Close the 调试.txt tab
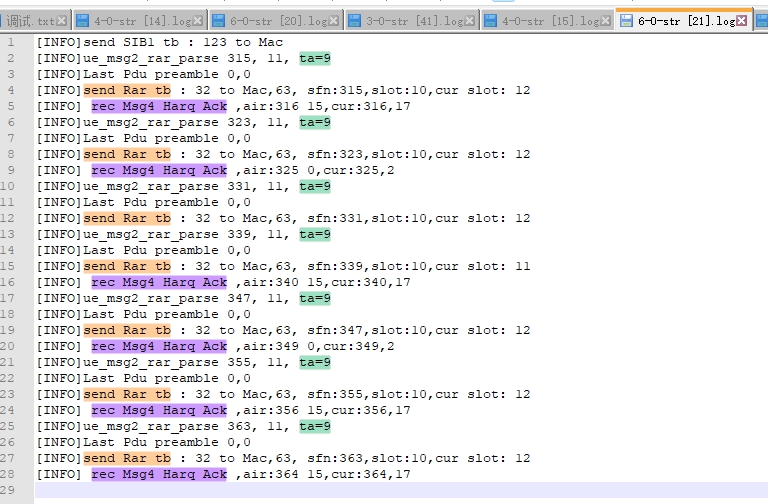768x504 pixels. point(62,21)
